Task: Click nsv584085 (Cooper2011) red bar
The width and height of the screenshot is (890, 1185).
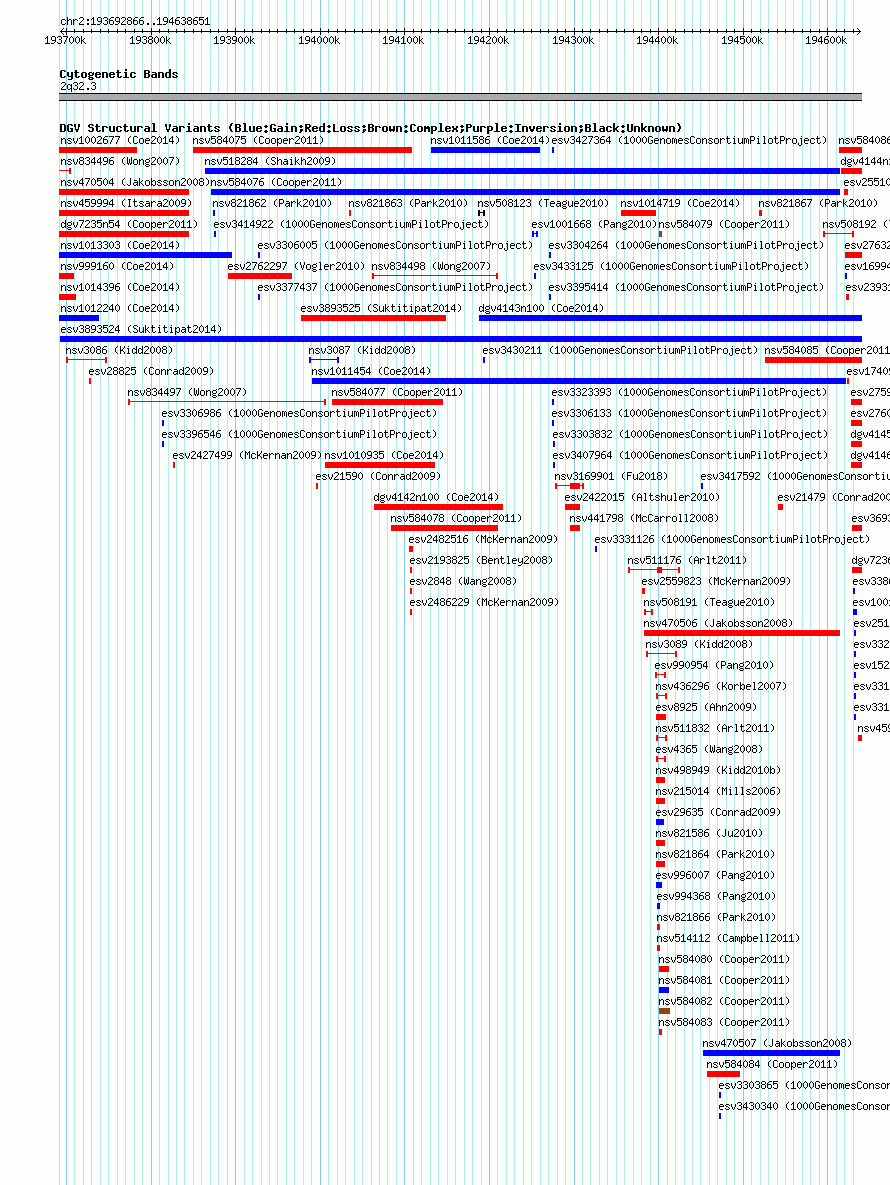Action: pyautogui.click(x=813, y=360)
